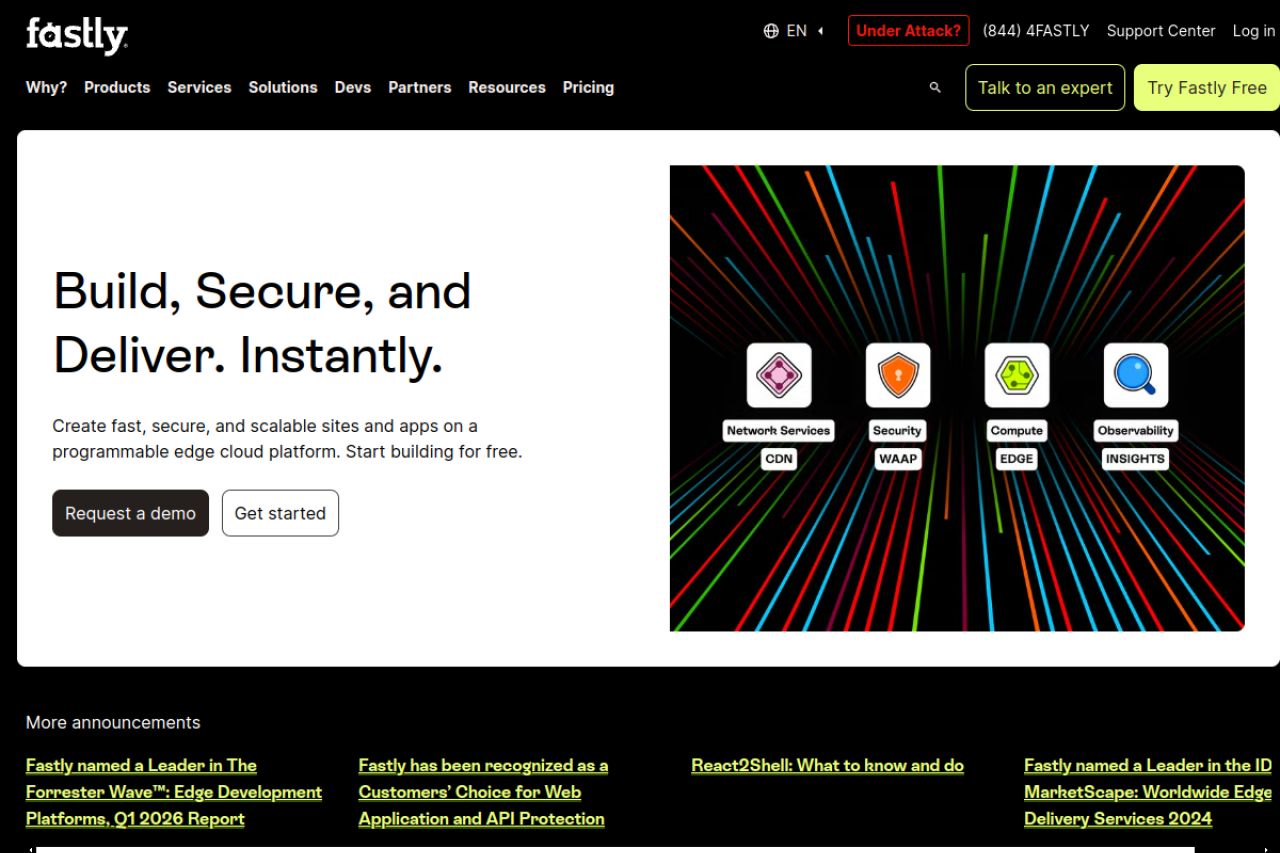Expand the Why? navigation item

(46, 88)
